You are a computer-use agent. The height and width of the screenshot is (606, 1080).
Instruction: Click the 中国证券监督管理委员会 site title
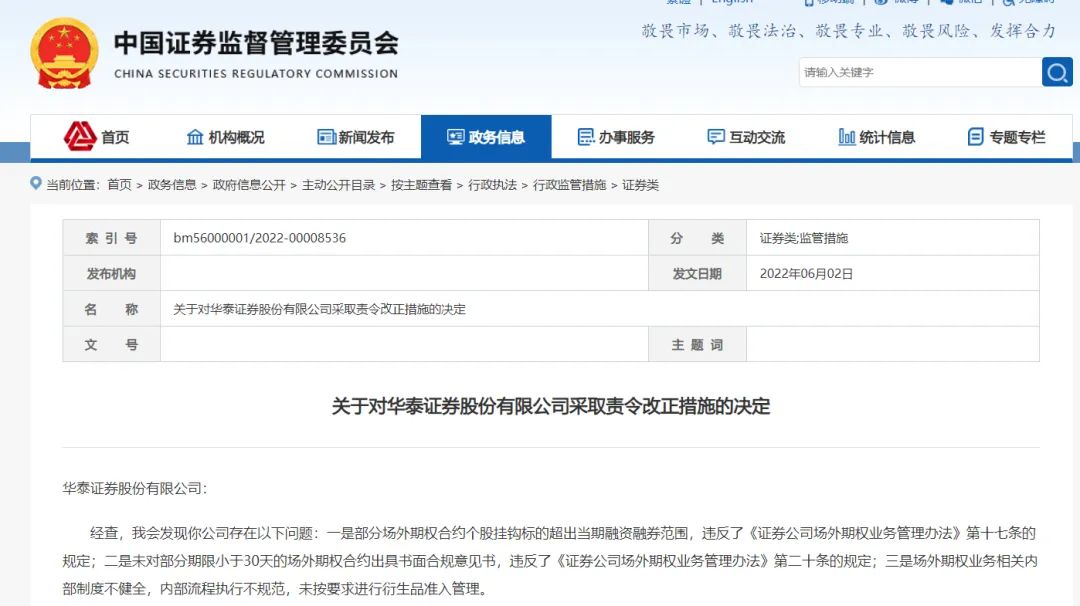point(256,43)
